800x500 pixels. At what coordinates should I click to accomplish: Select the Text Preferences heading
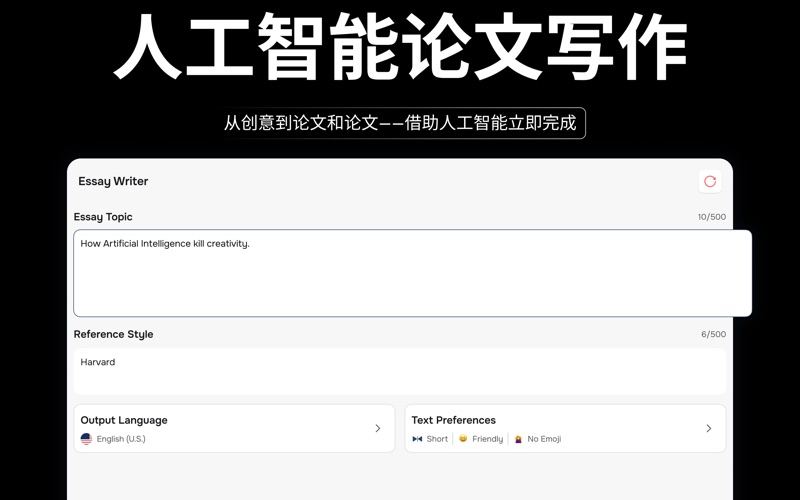[x=454, y=420]
